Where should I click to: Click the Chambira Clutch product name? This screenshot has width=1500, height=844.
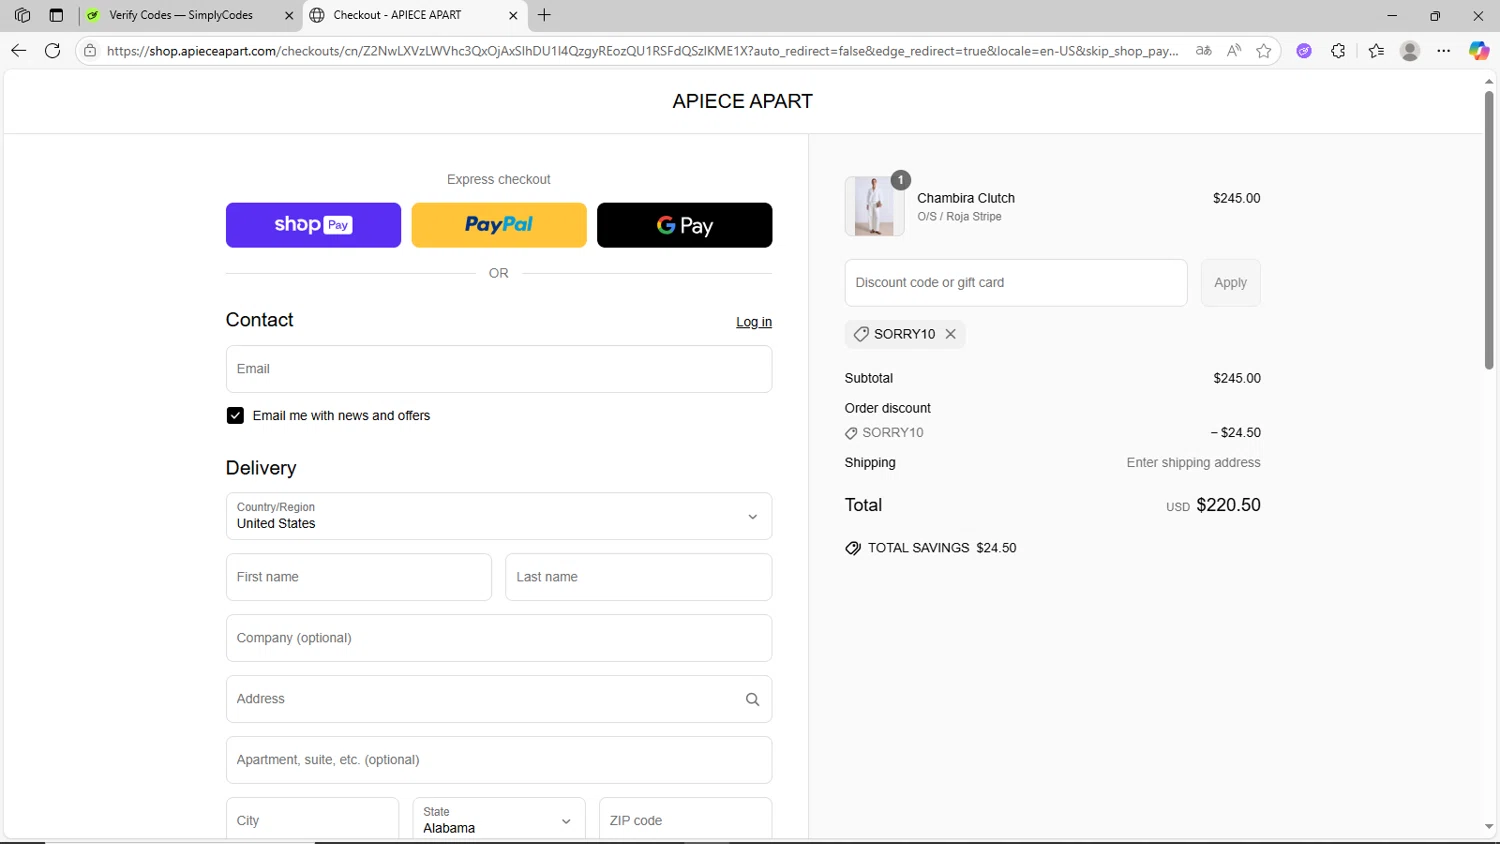click(x=966, y=198)
